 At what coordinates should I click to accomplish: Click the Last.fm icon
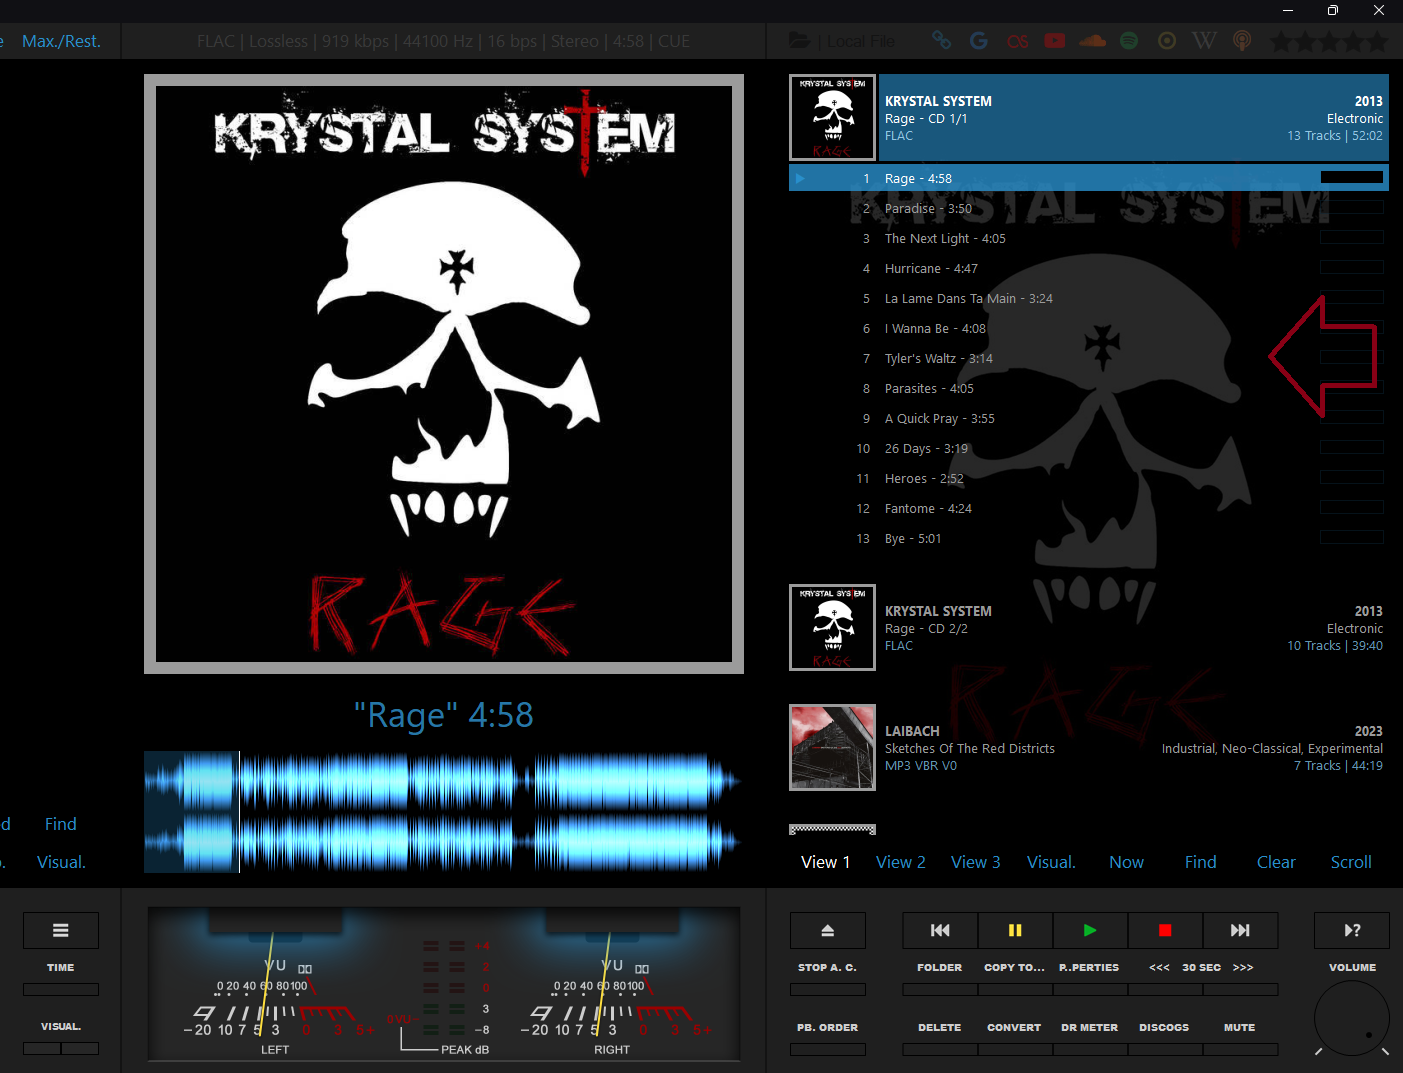click(1017, 41)
